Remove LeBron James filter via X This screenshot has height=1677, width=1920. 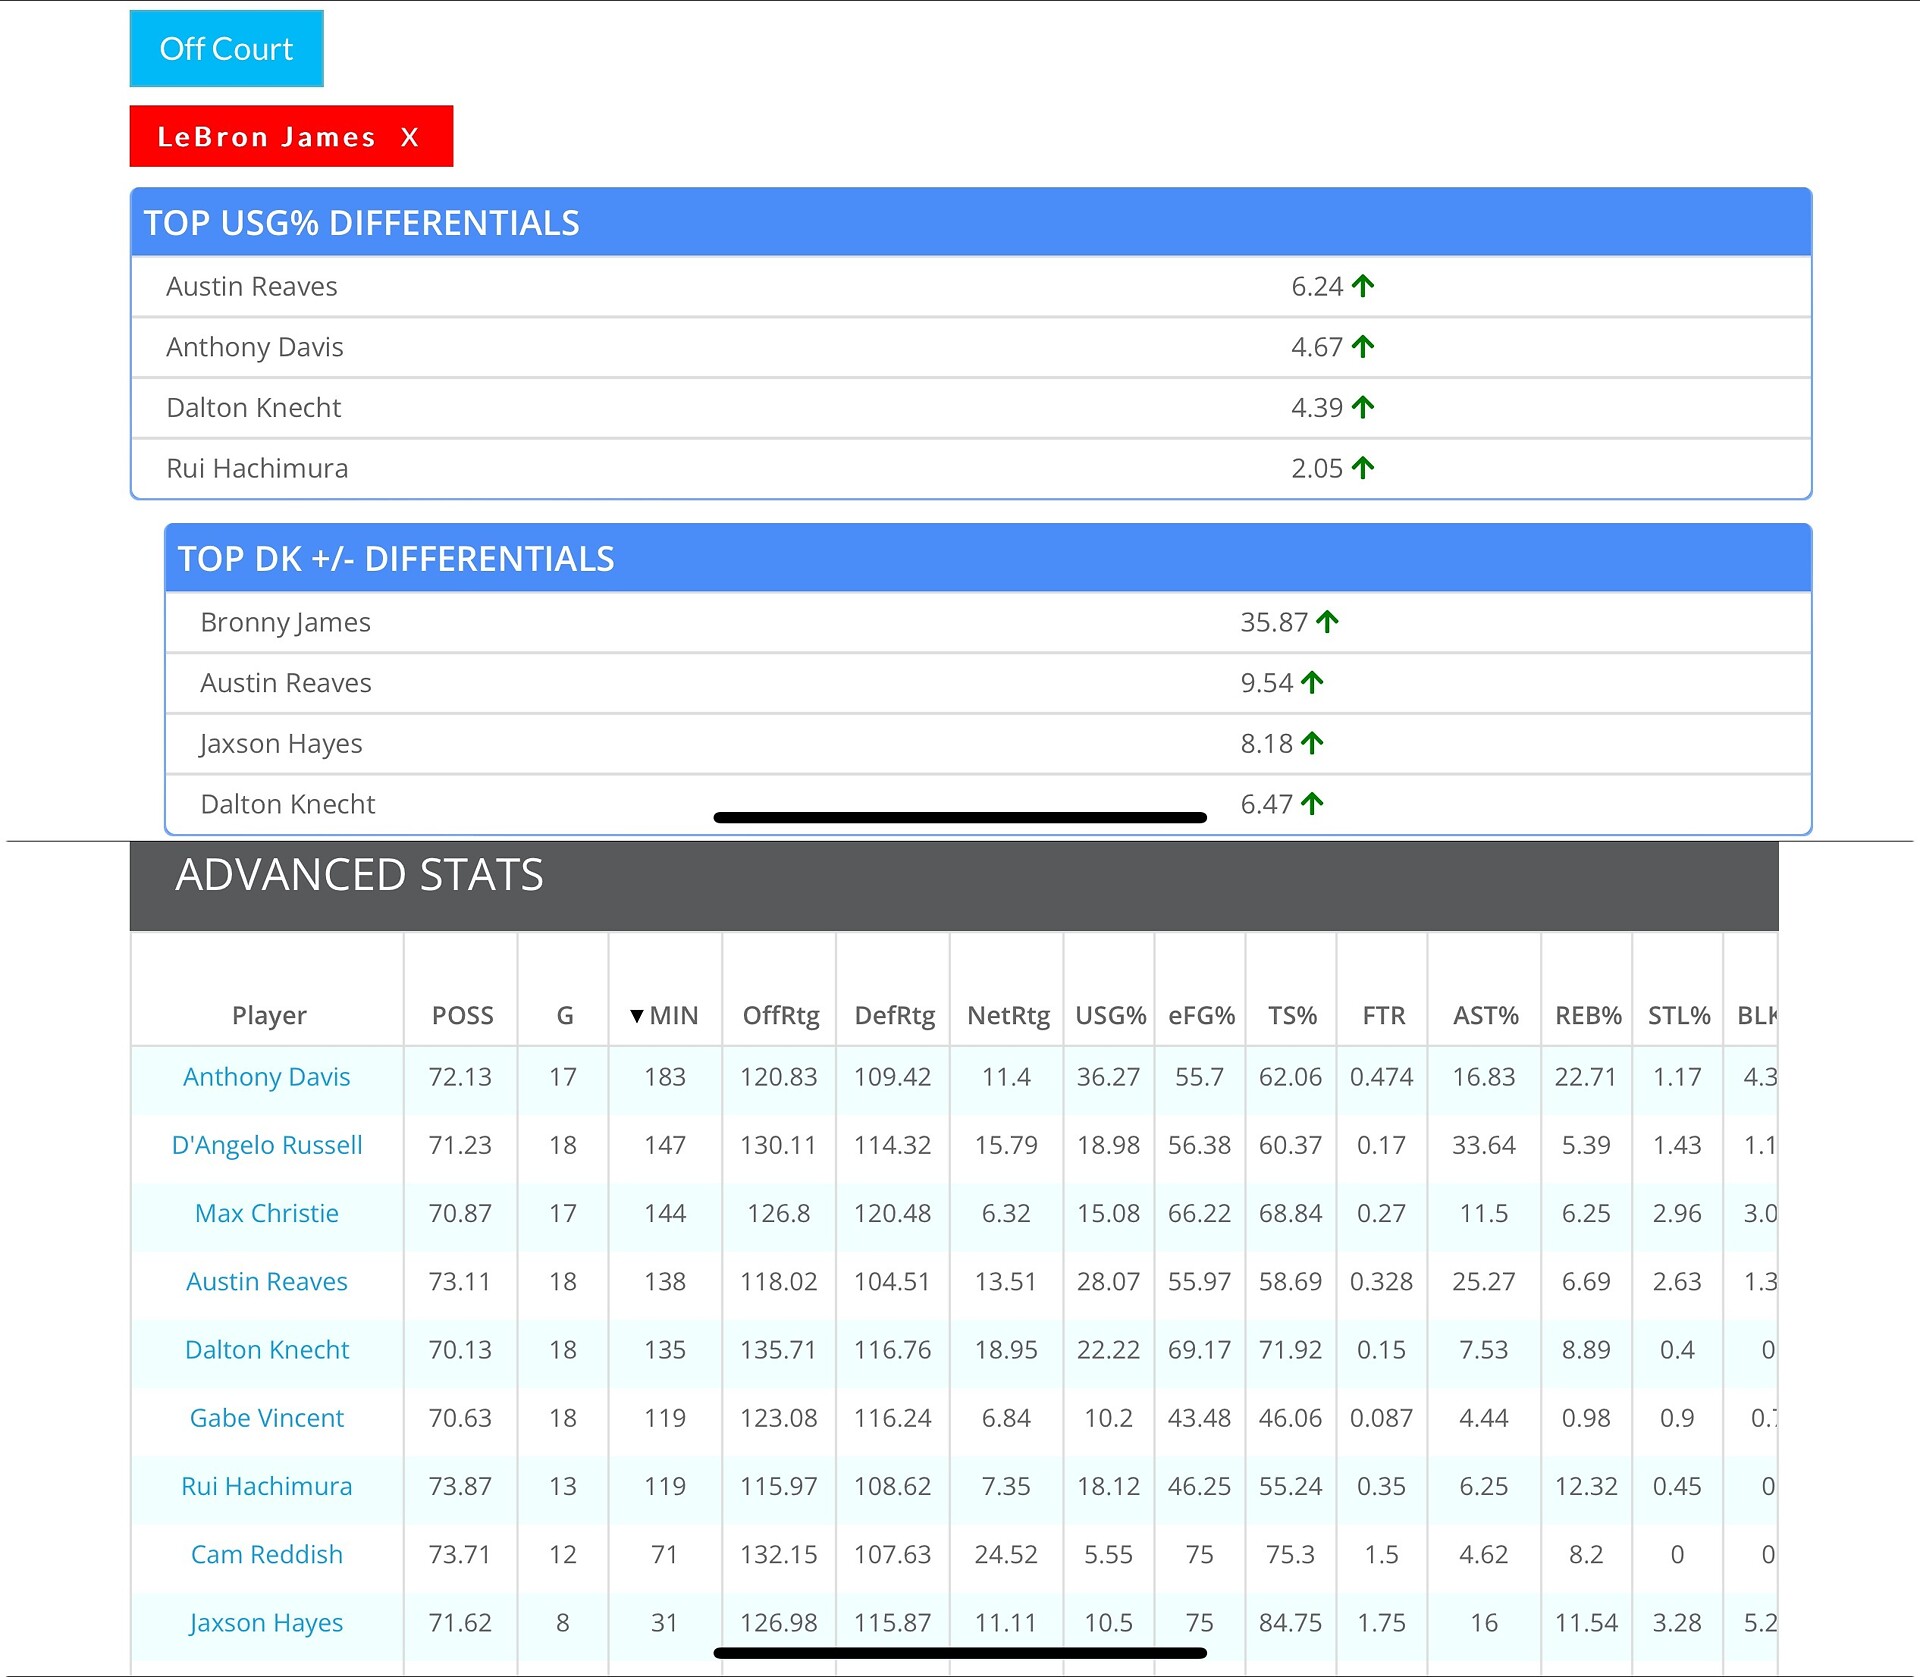pos(409,137)
